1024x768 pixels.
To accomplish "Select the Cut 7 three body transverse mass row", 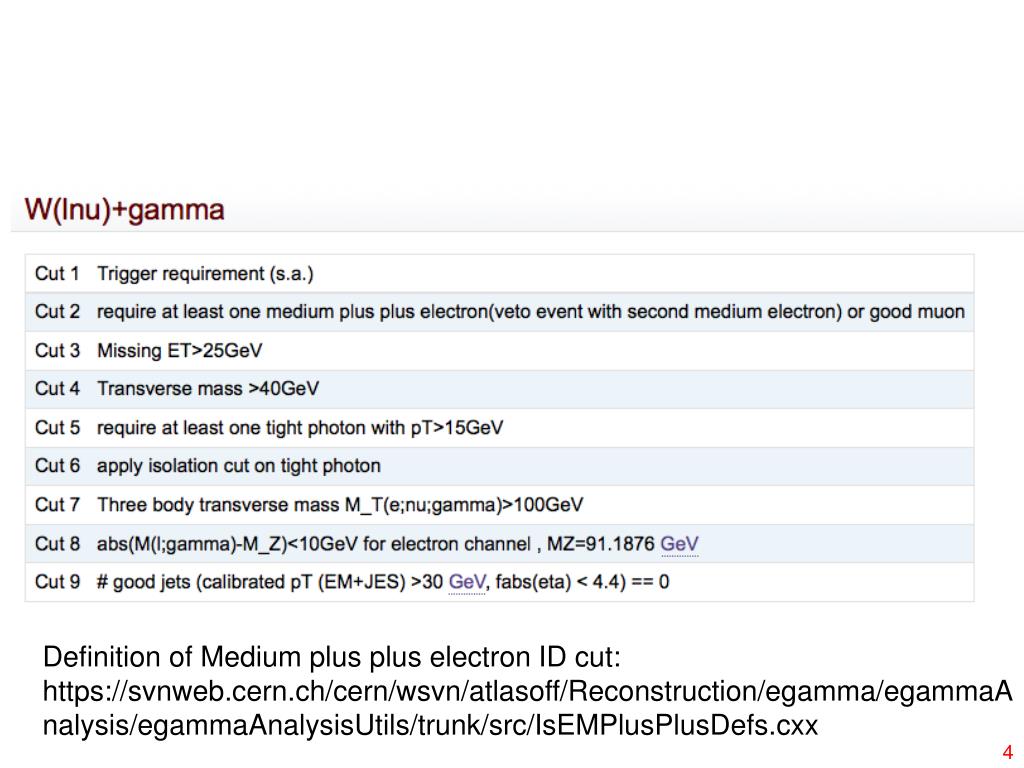I will (500, 505).
